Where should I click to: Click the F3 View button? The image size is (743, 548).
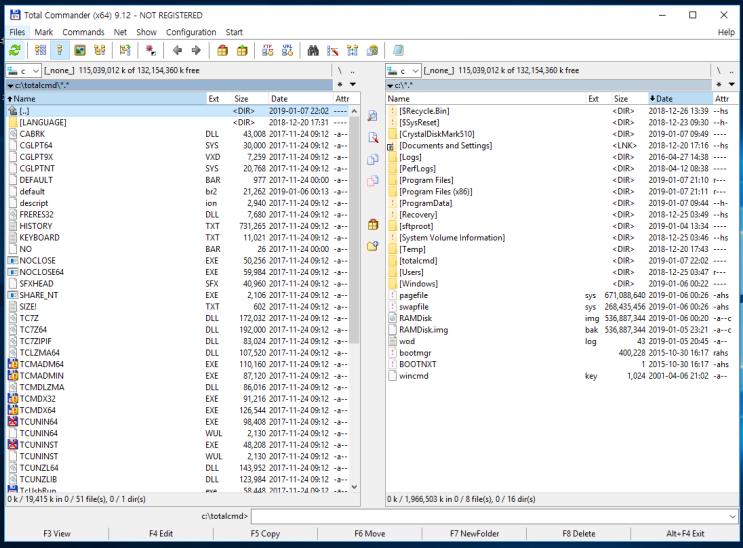pos(57,534)
